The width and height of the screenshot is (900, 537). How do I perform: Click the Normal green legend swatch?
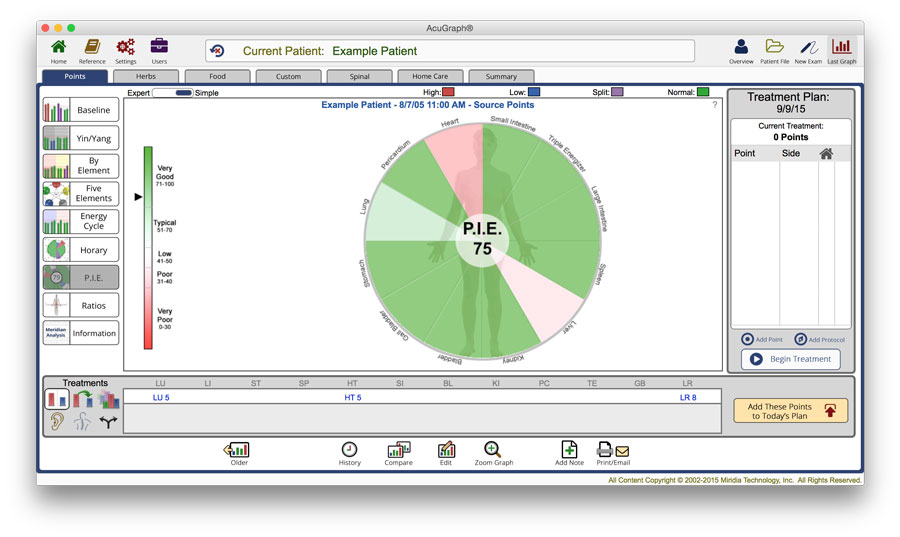(x=703, y=92)
